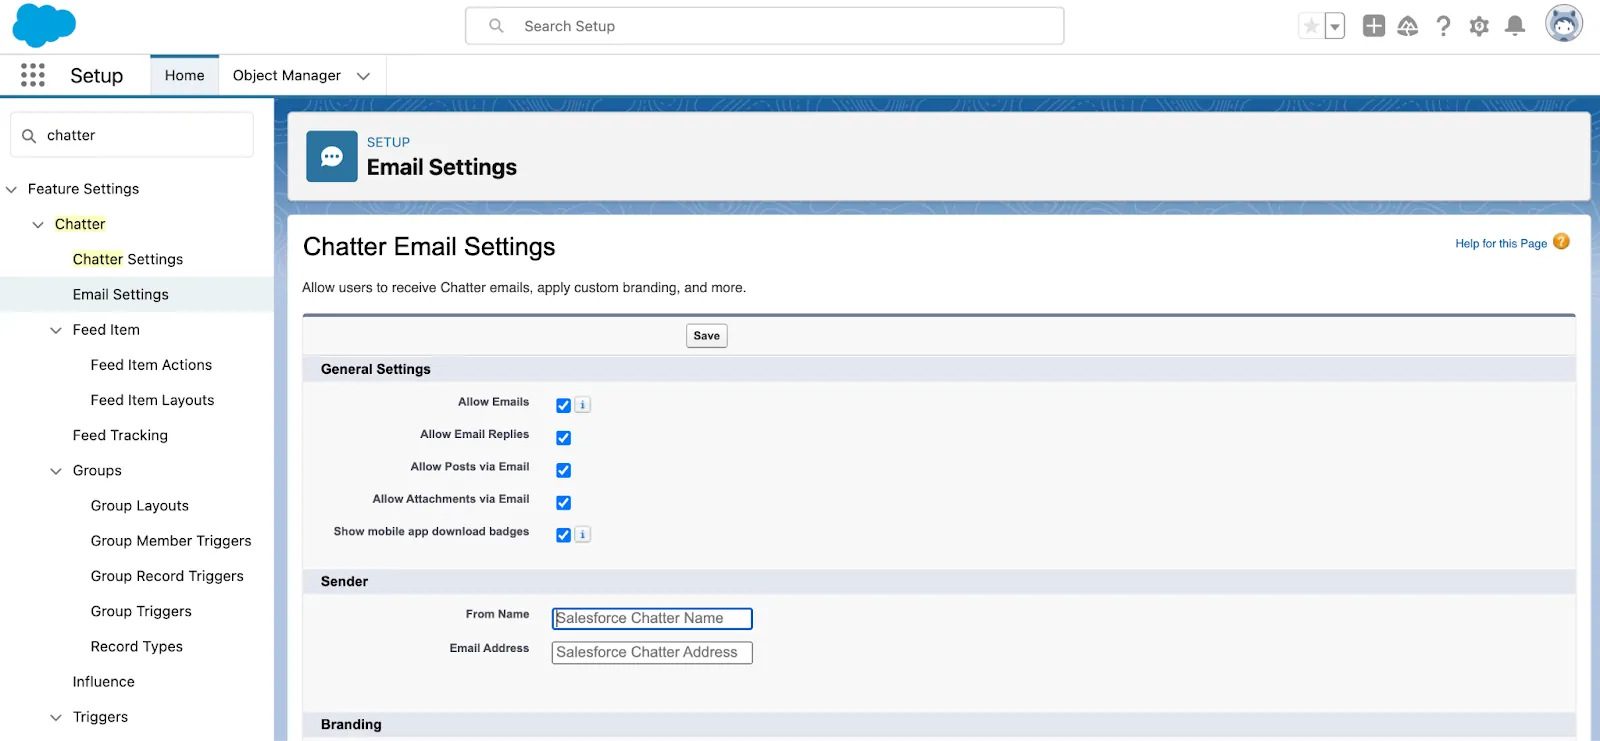1600x741 pixels.
Task: Open the notifications bell
Action: (1515, 26)
